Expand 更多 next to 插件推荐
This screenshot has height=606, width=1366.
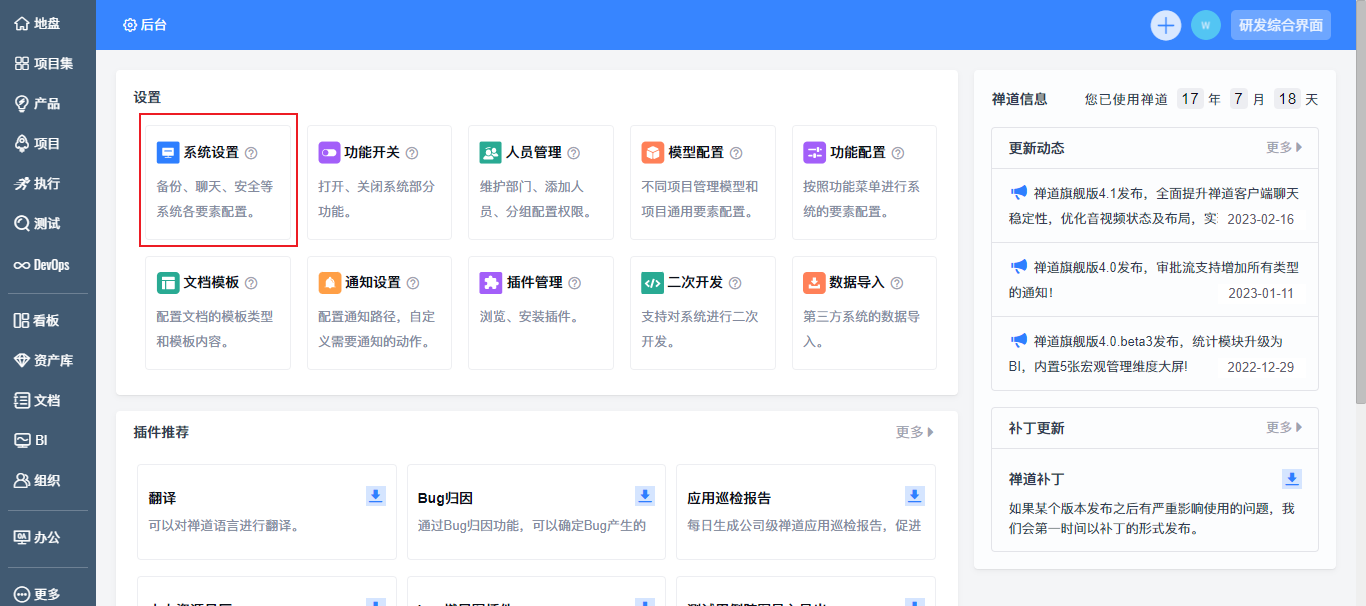914,432
